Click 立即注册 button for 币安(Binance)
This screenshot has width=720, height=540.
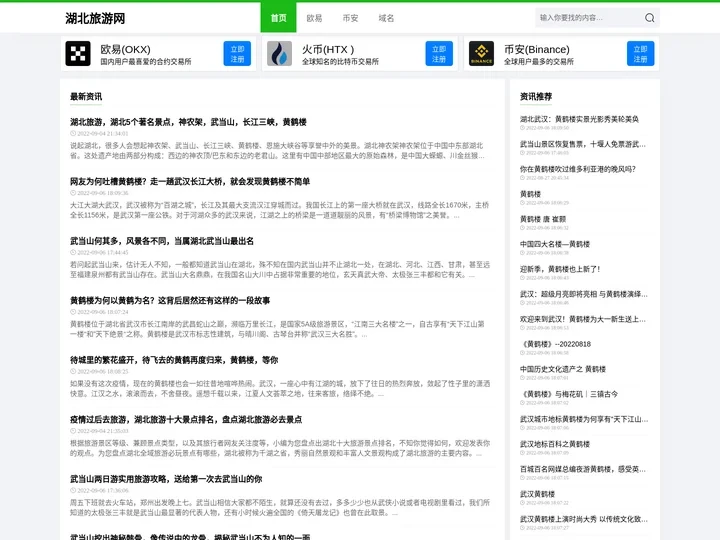coord(641,53)
